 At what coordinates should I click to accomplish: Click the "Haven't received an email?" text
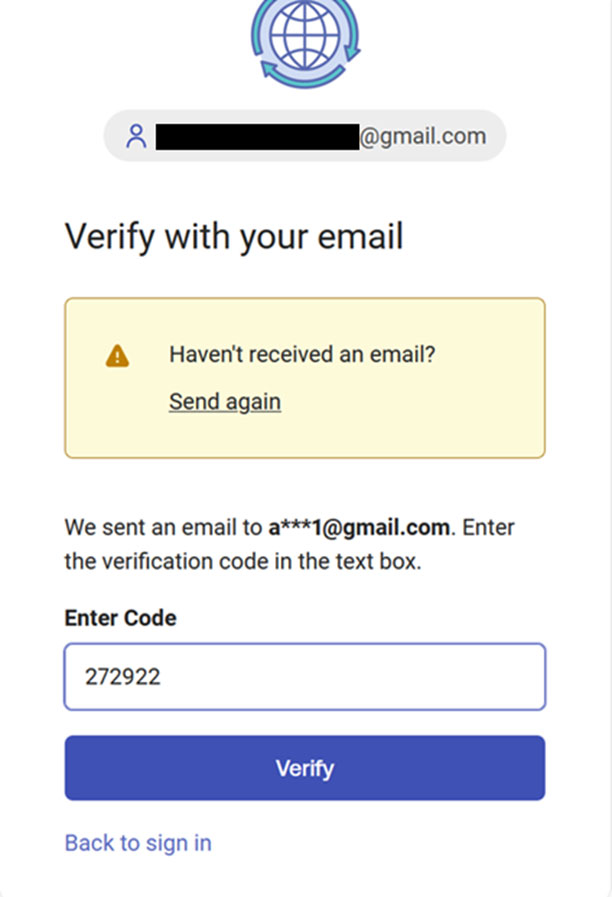coord(302,354)
